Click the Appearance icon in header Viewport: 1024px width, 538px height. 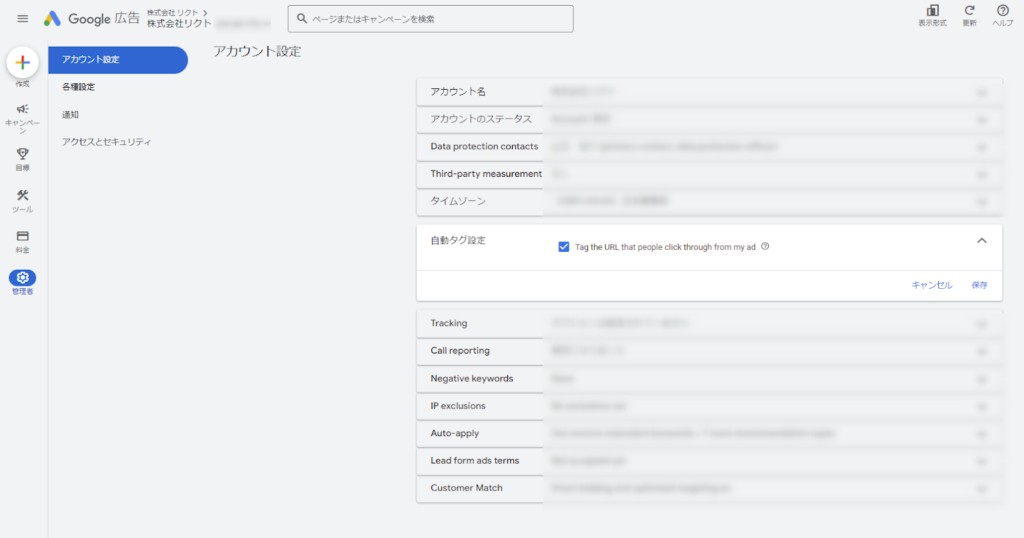(x=933, y=10)
